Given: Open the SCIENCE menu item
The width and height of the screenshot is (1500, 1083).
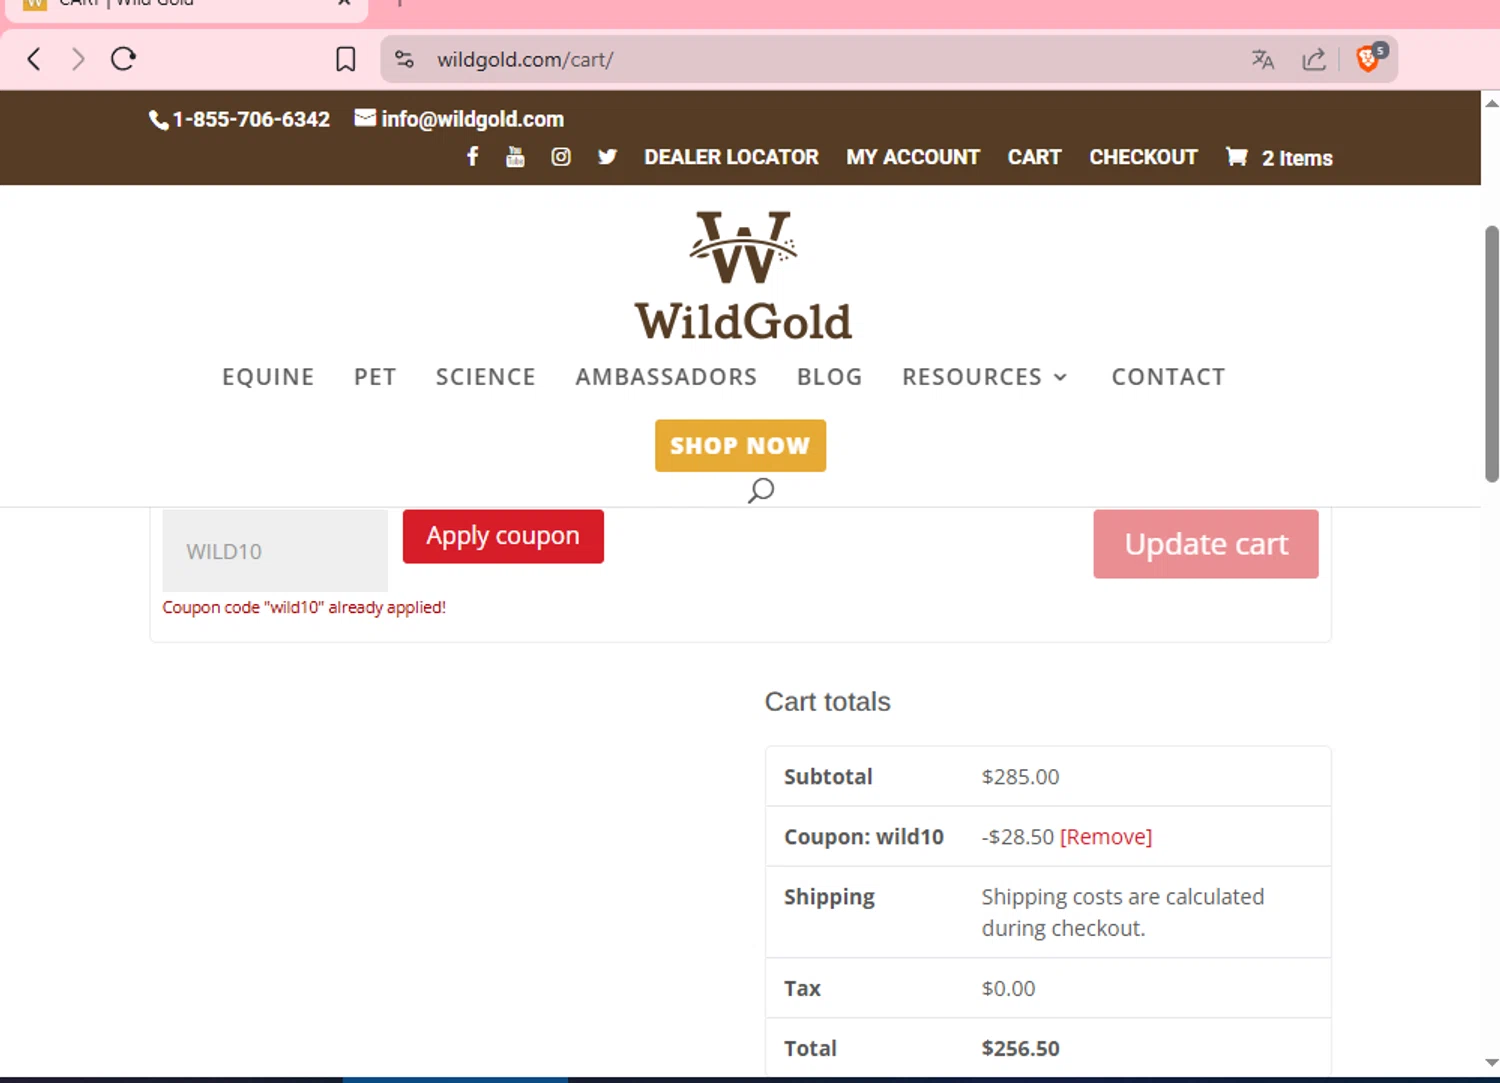Looking at the screenshot, I should tap(486, 377).
